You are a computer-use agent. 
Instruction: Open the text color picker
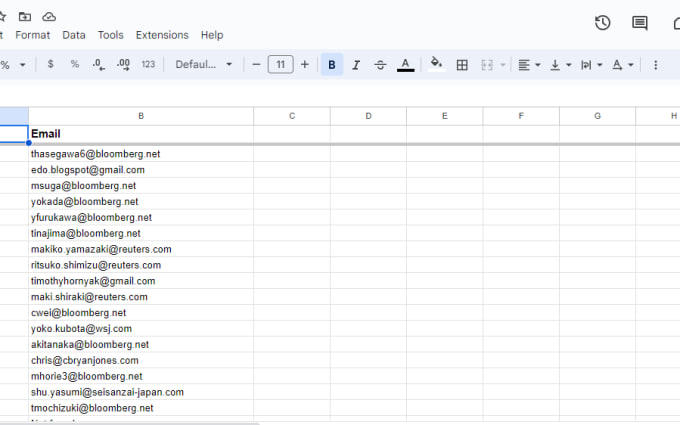(x=405, y=64)
